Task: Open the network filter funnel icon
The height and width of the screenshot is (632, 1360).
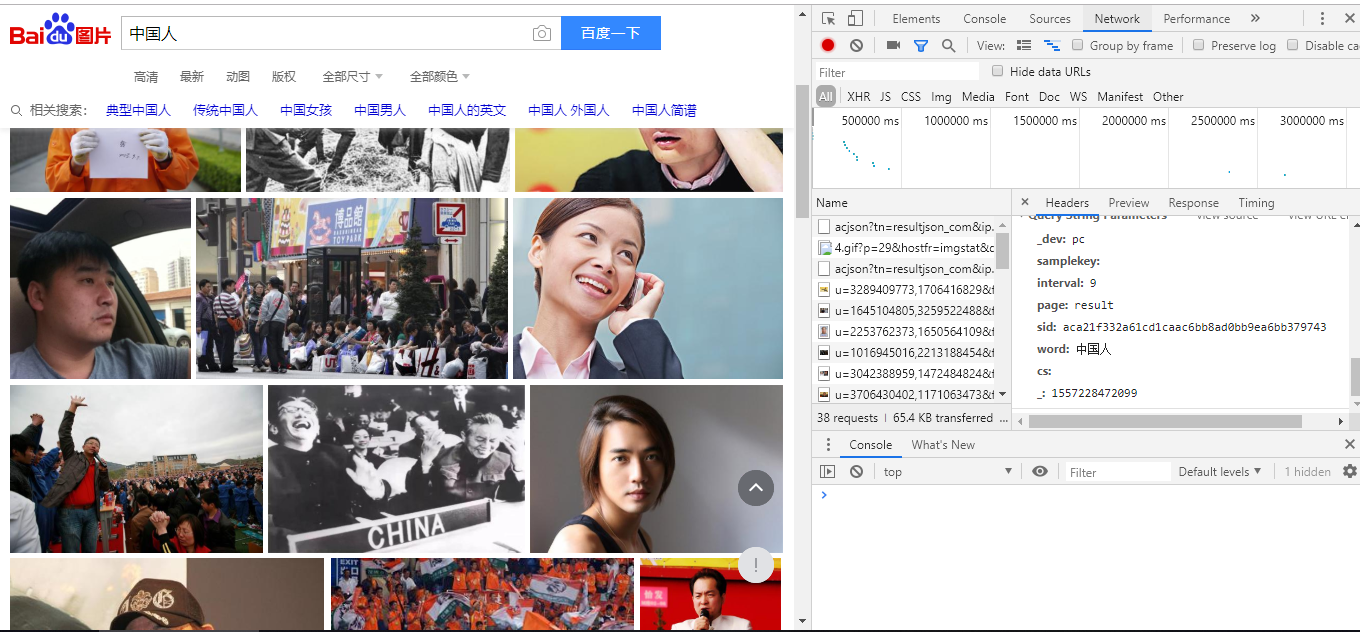Action: [921, 45]
